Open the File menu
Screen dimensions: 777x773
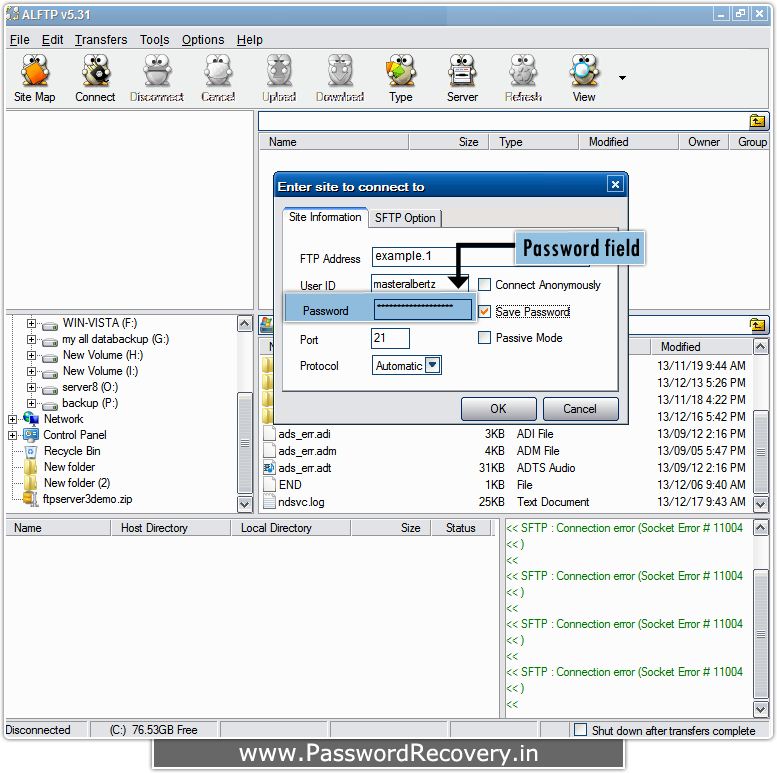pos(20,40)
